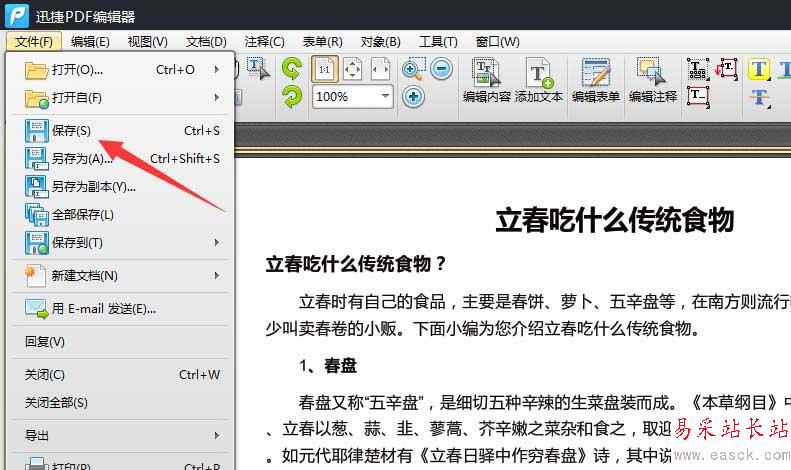The height and width of the screenshot is (470, 791).
Task: Select the marquee zoom tool icon
Action: point(414,69)
